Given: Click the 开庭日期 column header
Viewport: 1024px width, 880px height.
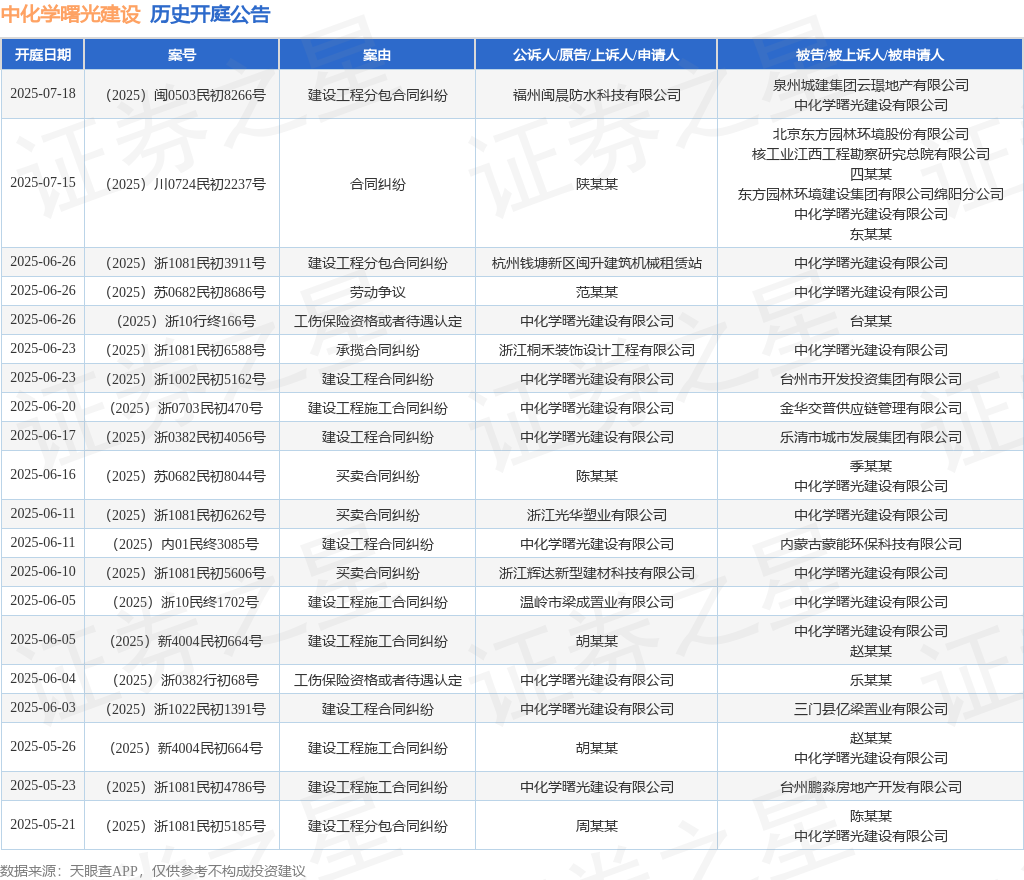Looking at the screenshot, I should click(x=43, y=55).
